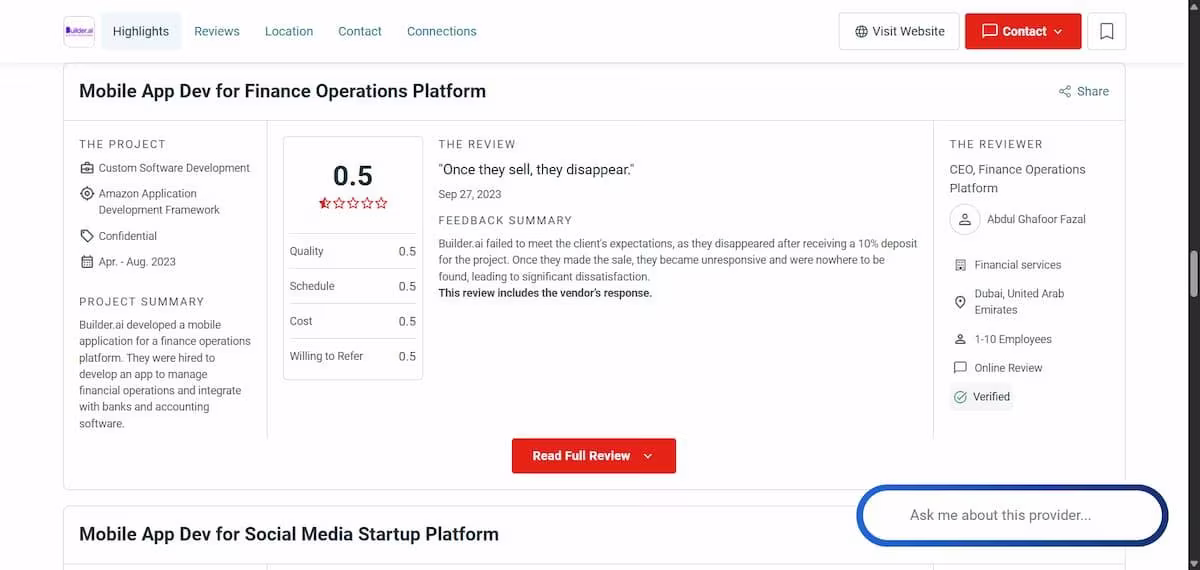Switch to the Reviews tab
Viewport: 1200px width, 570px height.
coord(217,31)
